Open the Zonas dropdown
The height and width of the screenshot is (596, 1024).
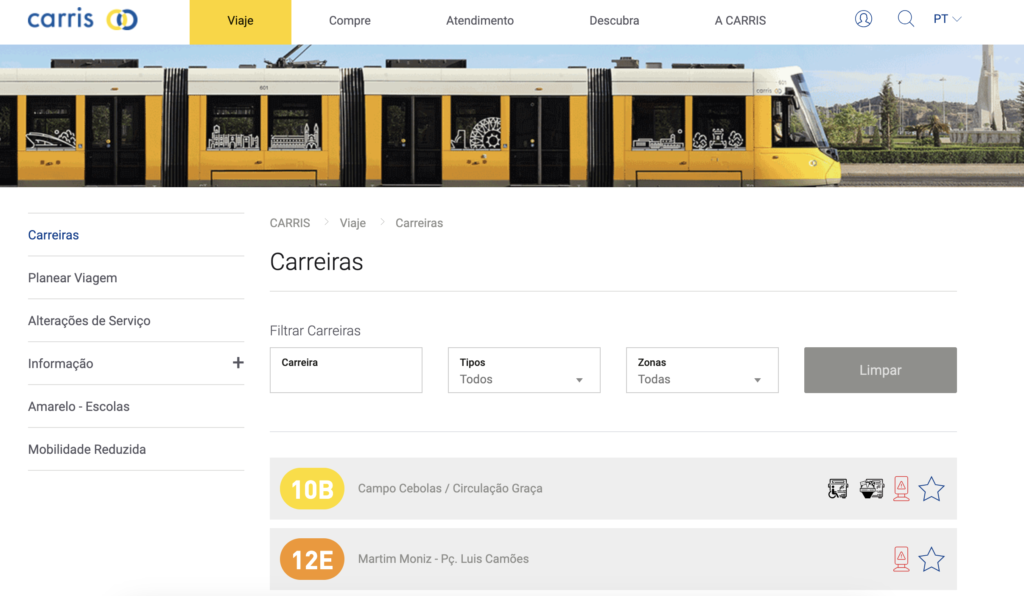[x=702, y=370]
